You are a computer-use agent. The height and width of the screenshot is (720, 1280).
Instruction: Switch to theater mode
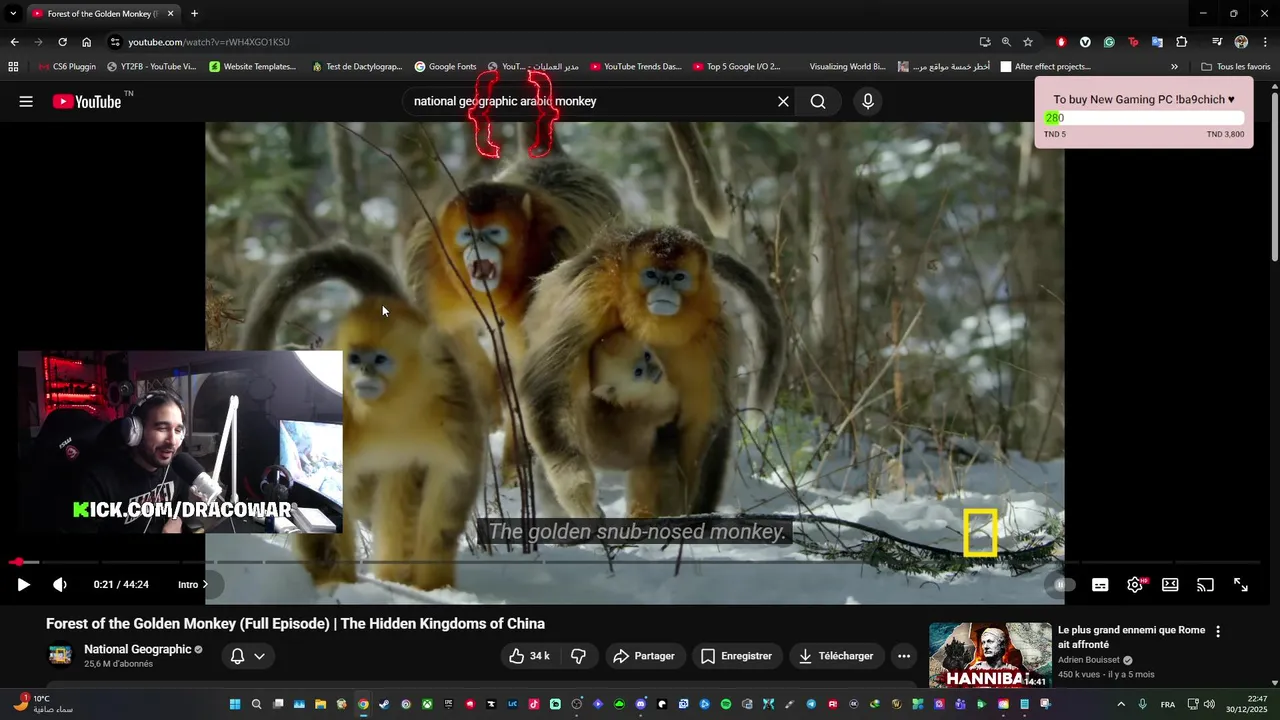(1170, 585)
